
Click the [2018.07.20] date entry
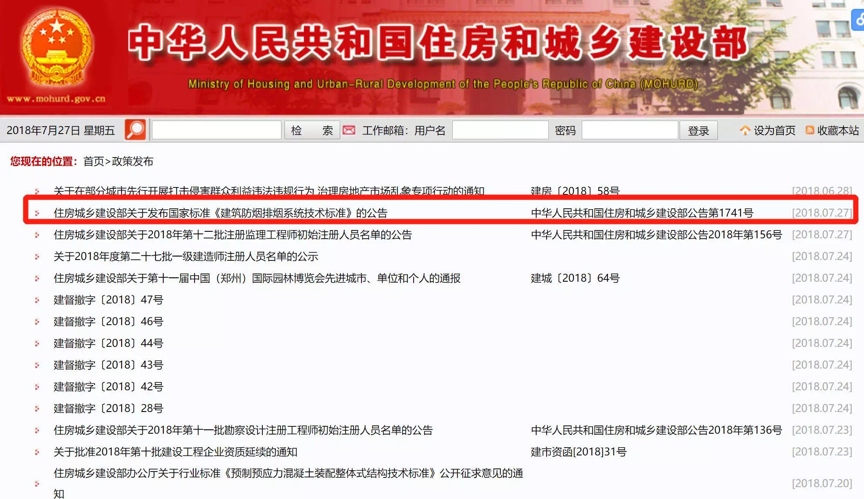click(x=822, y=483)
